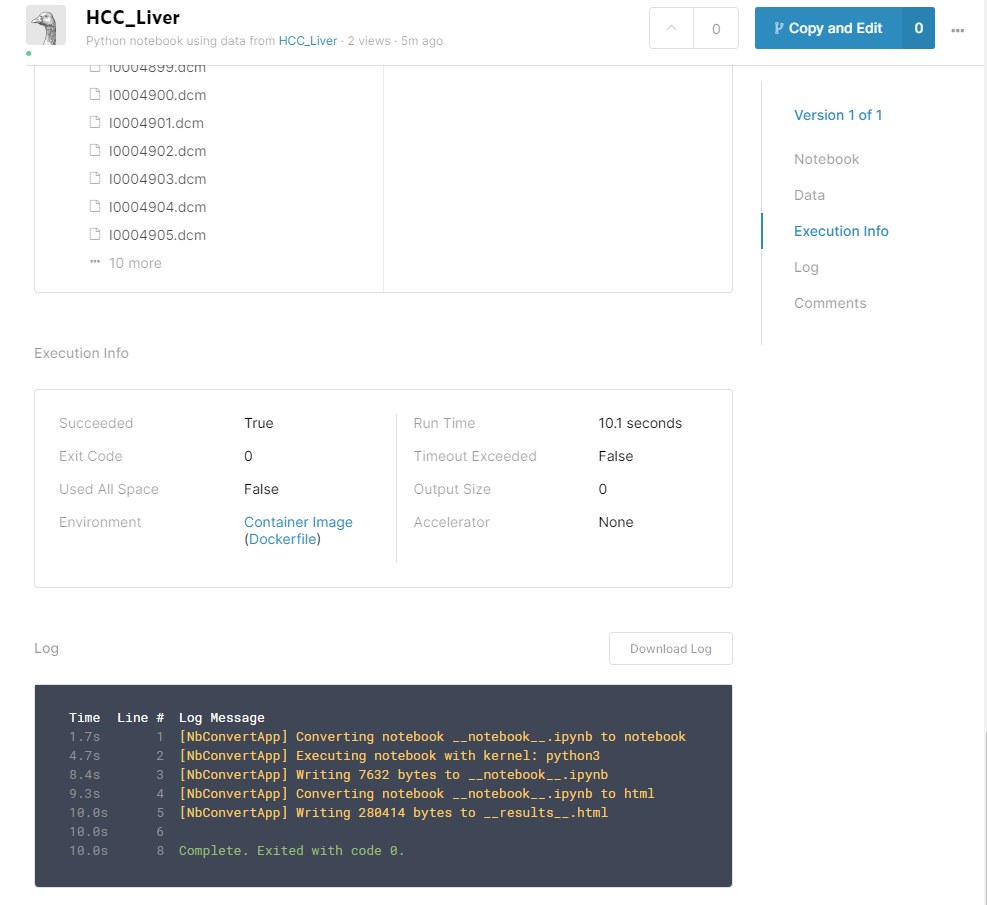The image size is (987, 905).
Task: Click the 'Timeout Exceeded' value False
Action: click(616, 456)
